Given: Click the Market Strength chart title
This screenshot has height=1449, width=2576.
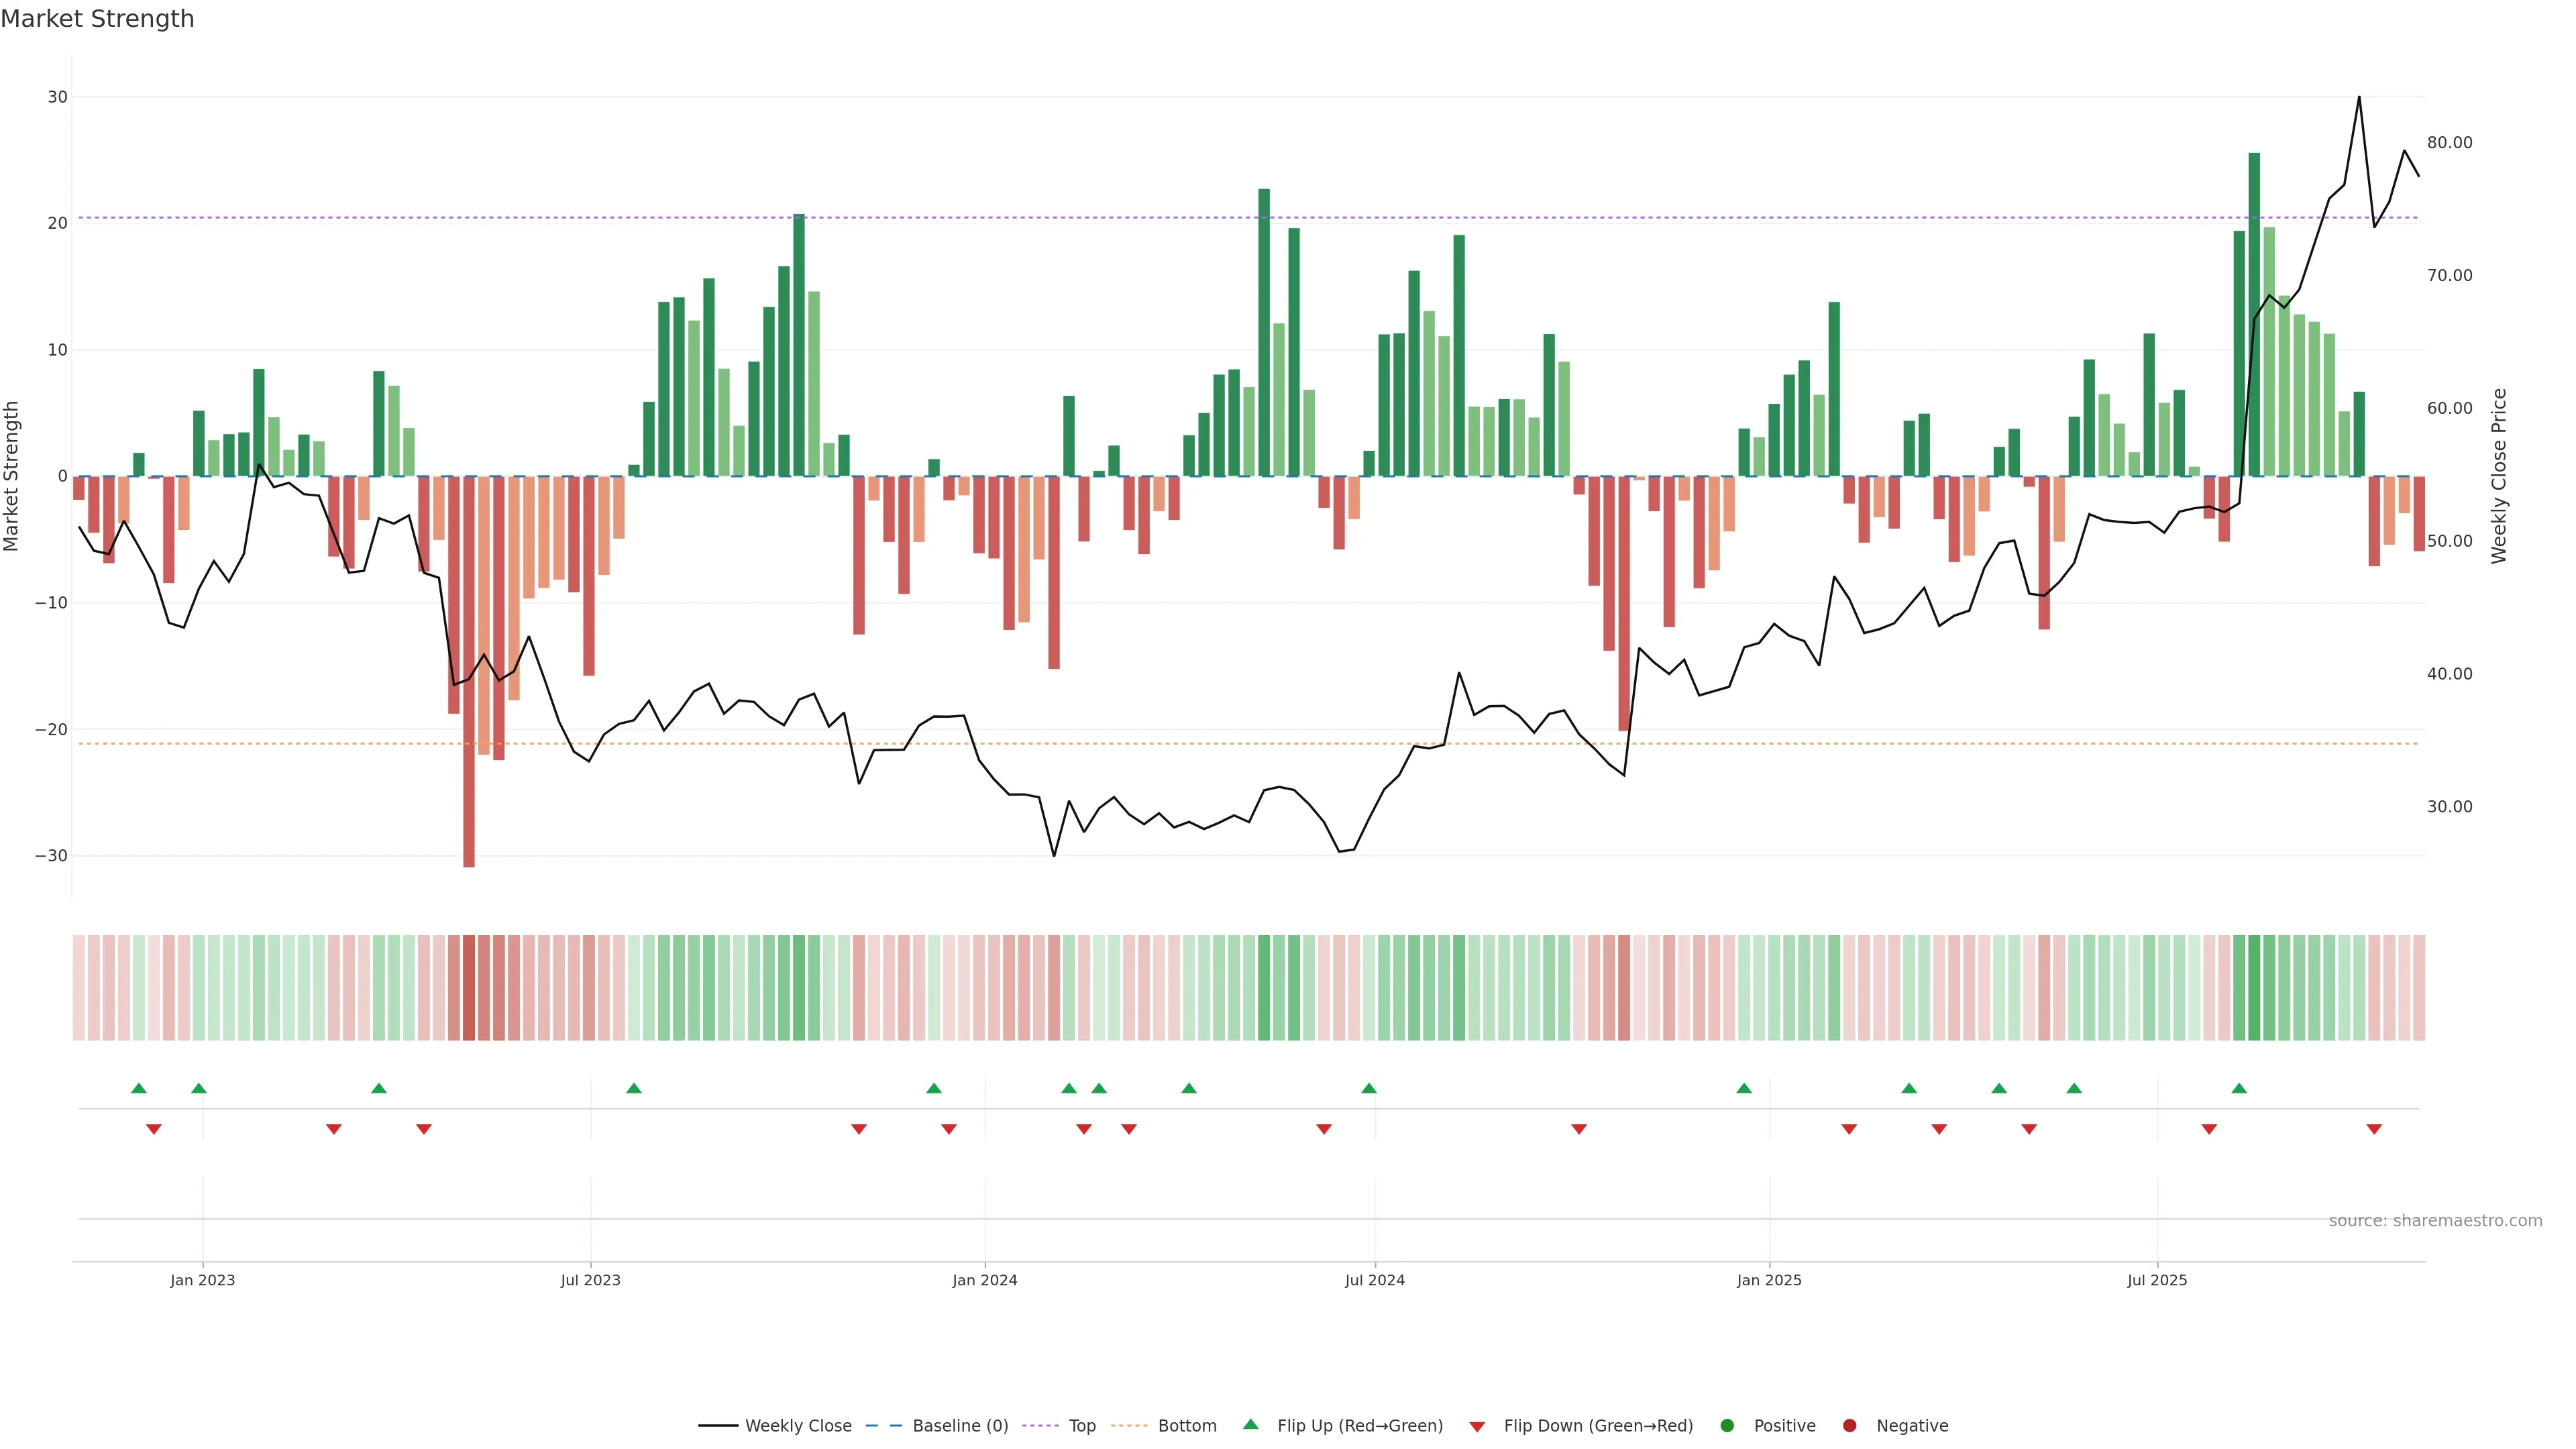Looking at the screenshot, I should pos(97,19).
